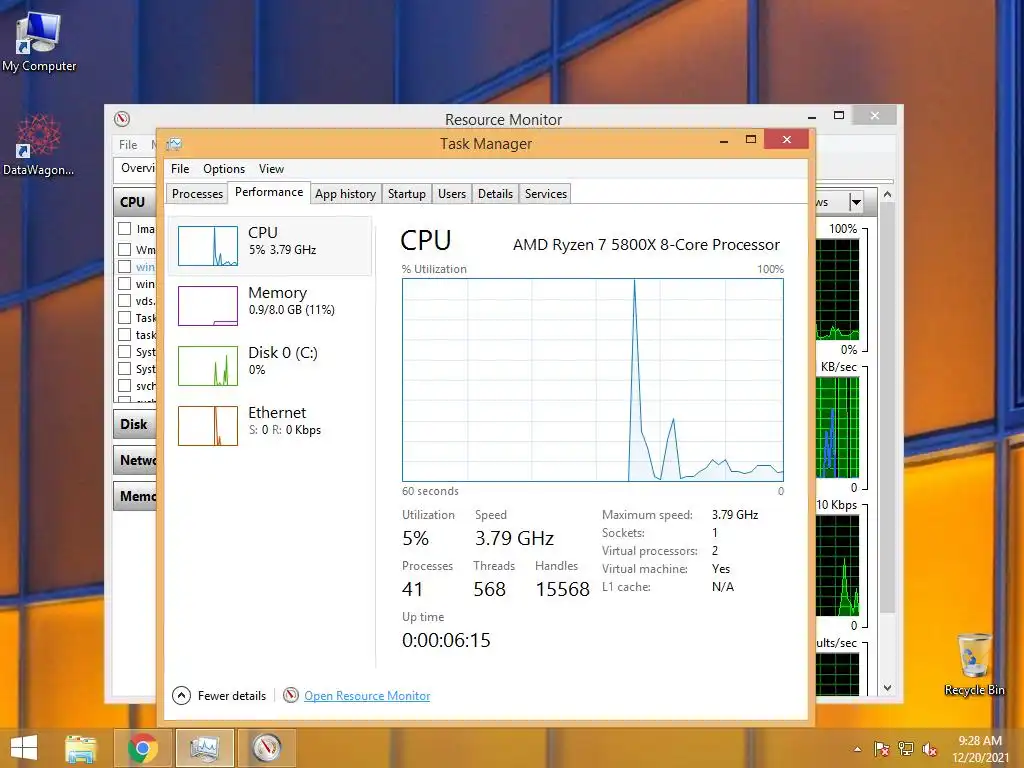The image size is (1024, 768).
Task: Switch to the Services tab
Action: 545,194
